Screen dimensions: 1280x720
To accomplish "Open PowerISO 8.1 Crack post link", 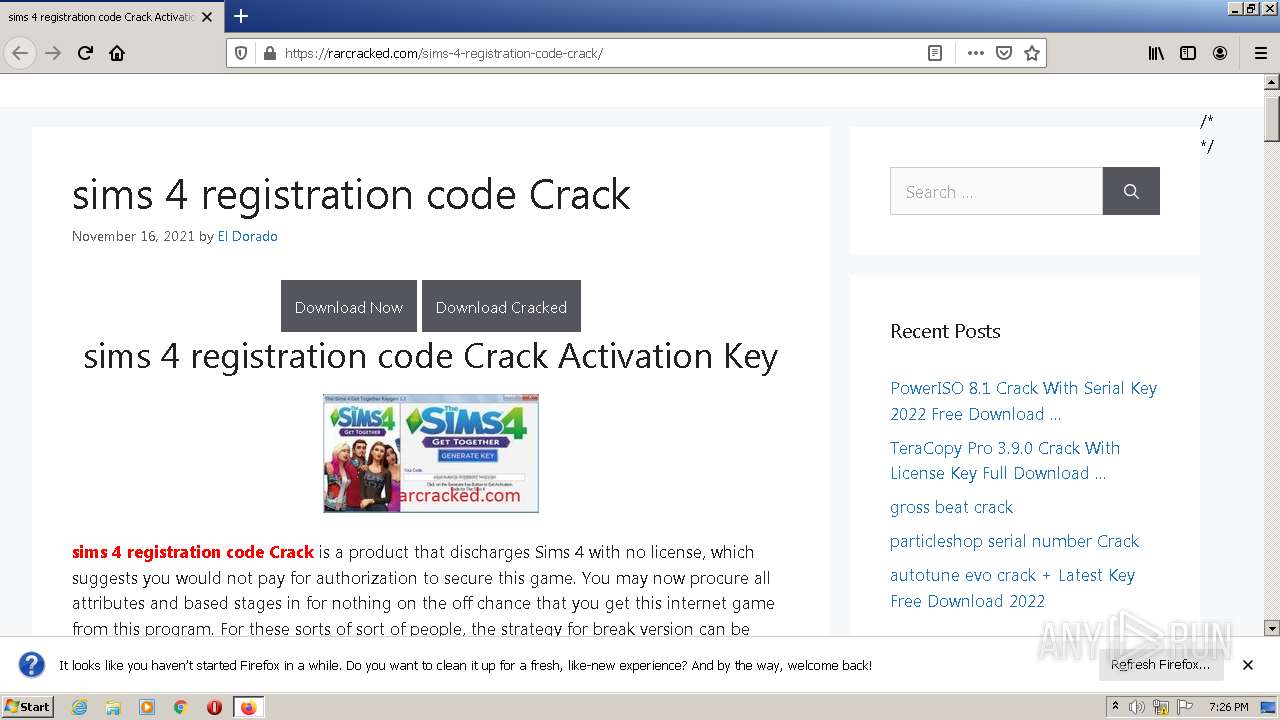I will [1023, 401].
